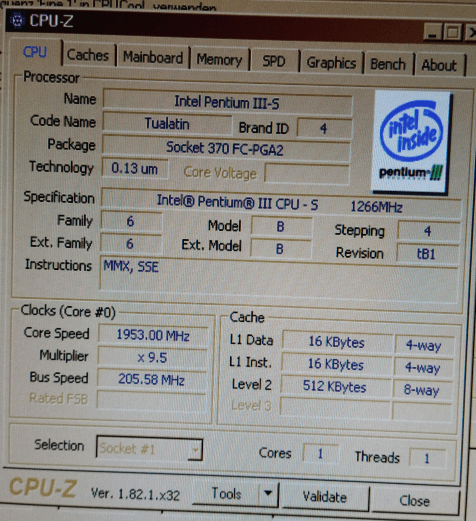Click the Ext. Family value 6
The width and height of the screenshot is (476, 521).
click(x=130, y=243)
